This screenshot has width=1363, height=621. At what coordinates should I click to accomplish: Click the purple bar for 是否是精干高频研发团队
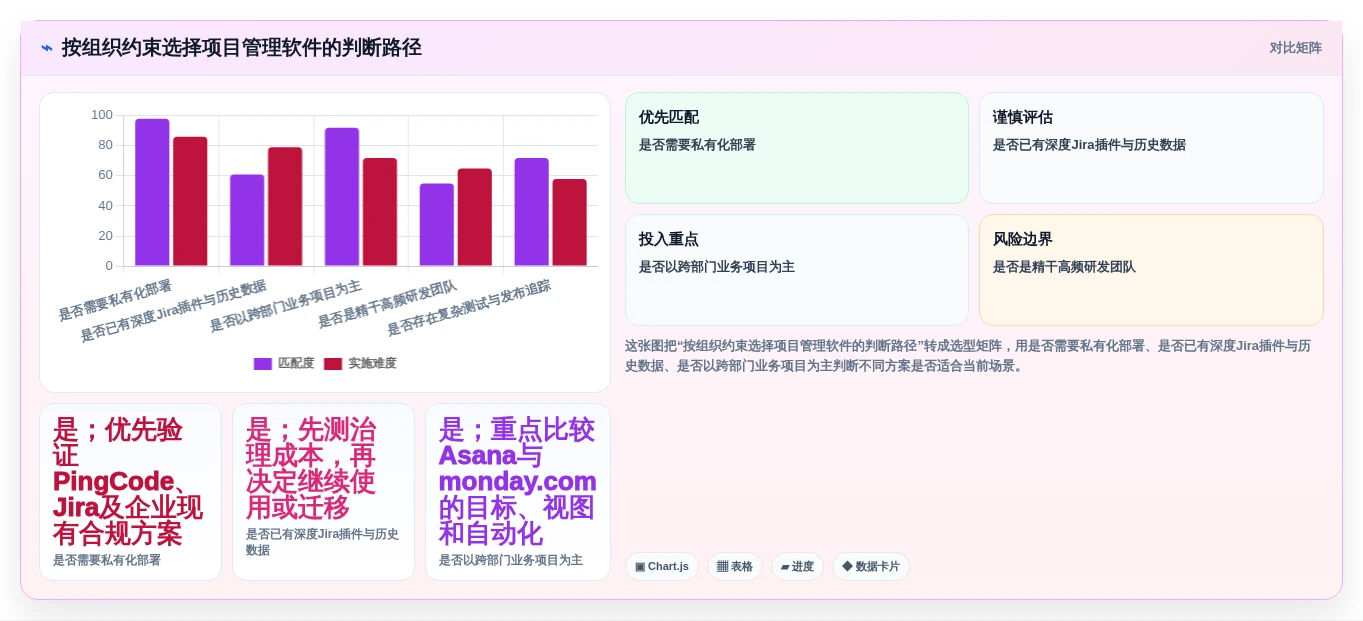(437, 225)
